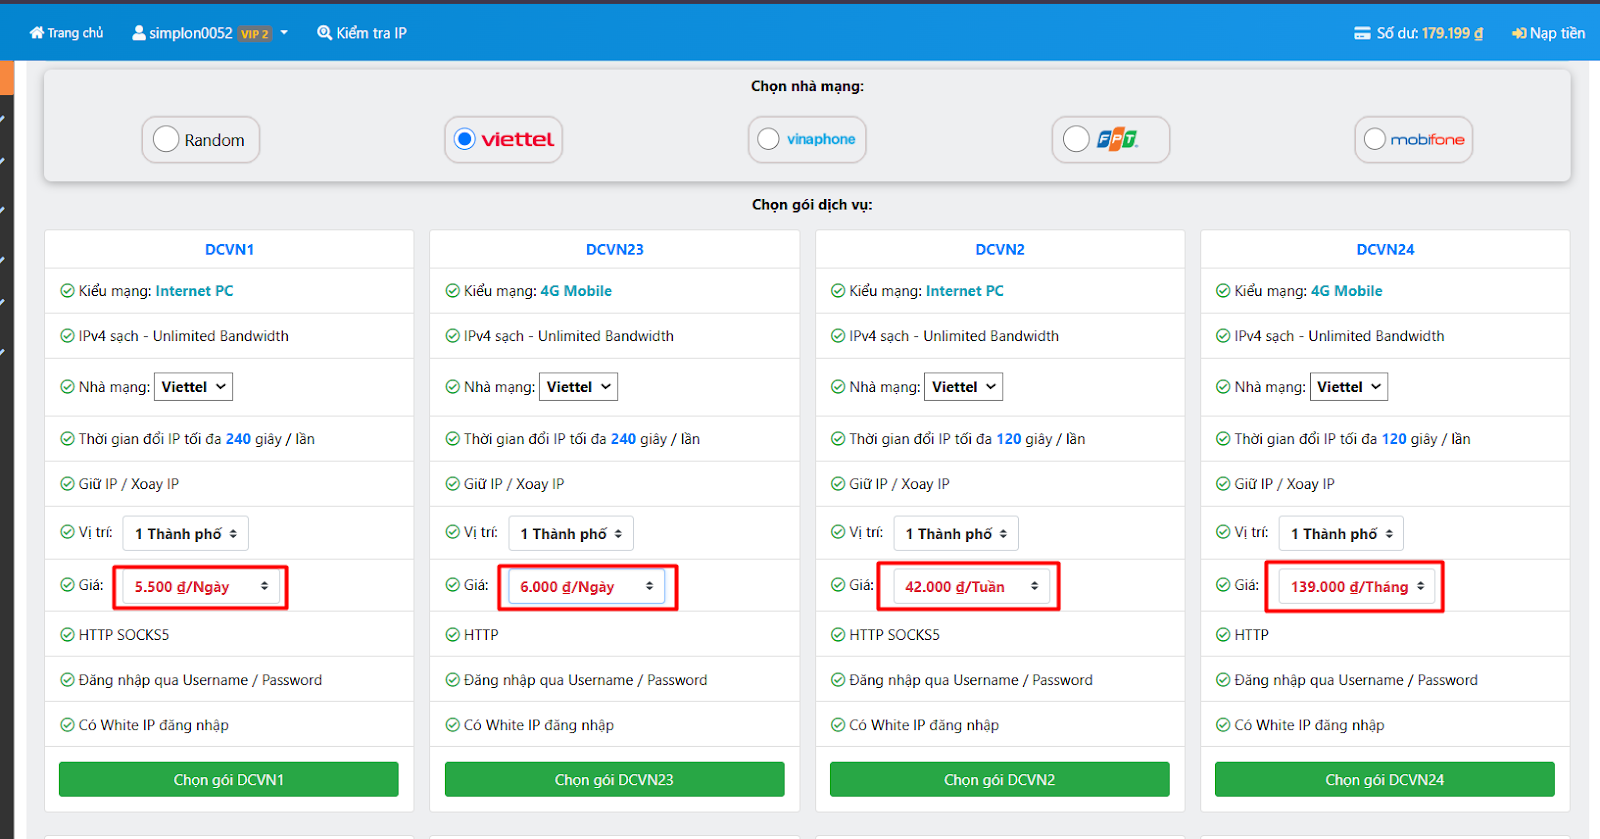Viewport: 1600px width, 839px height.
Task: Click Chọn gói DCVN2 button
Action: tap(1000, 780)
